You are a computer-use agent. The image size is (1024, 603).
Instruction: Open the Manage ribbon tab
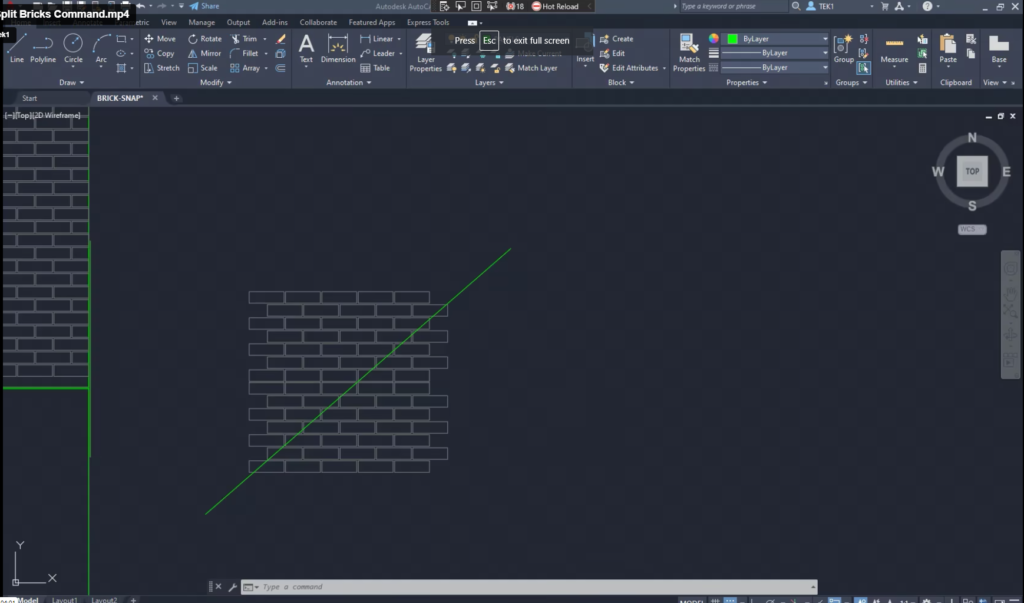click(x=201, y=22)
